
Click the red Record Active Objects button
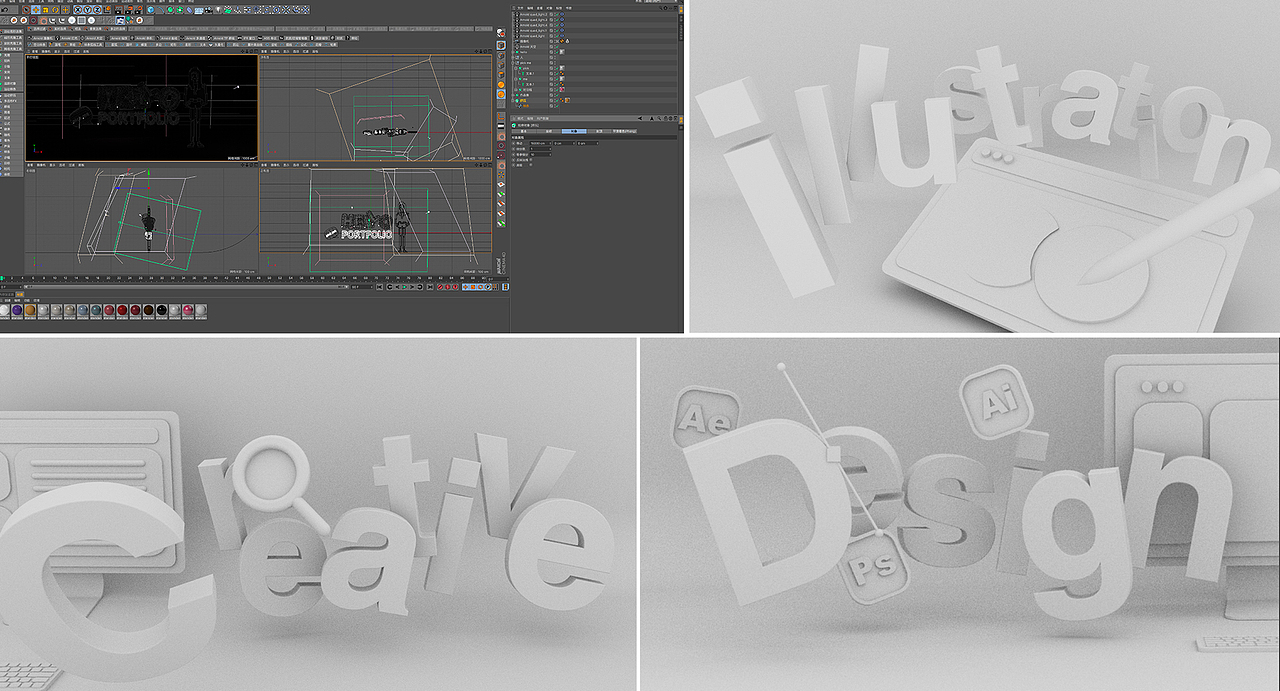pyautogui.click(x=440, y=287)
